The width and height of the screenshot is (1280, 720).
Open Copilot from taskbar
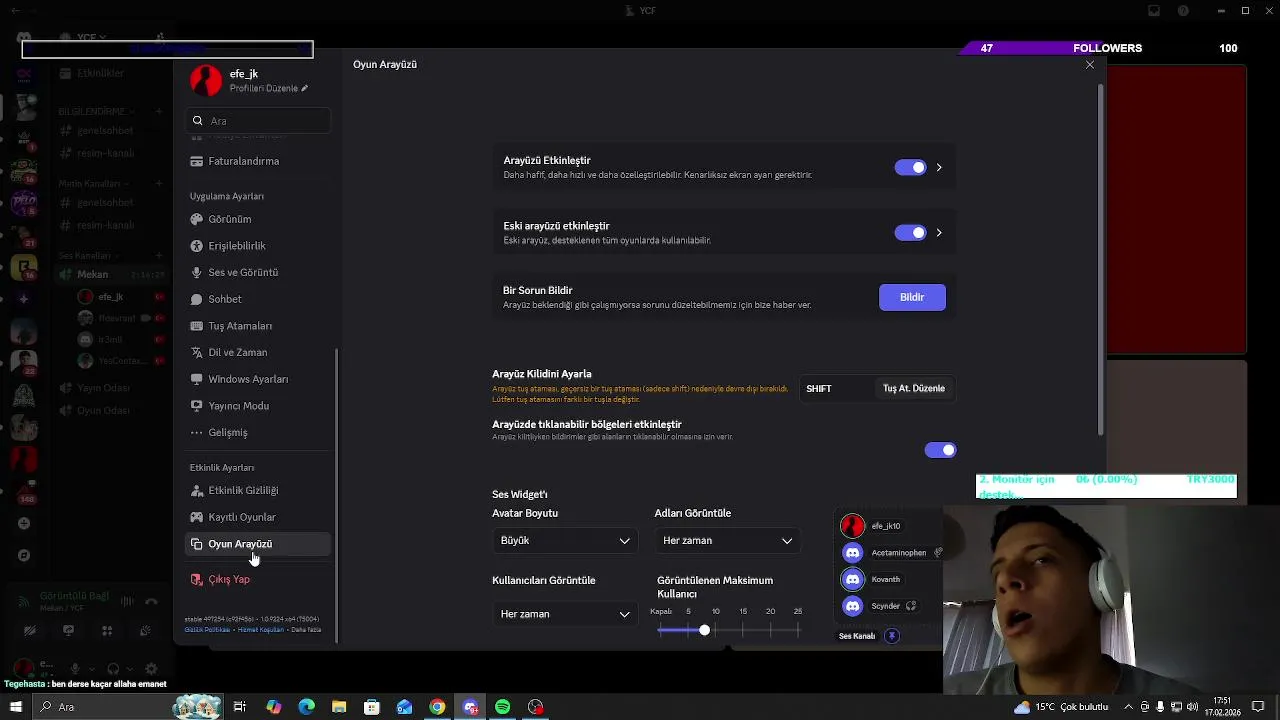[273, 707]
